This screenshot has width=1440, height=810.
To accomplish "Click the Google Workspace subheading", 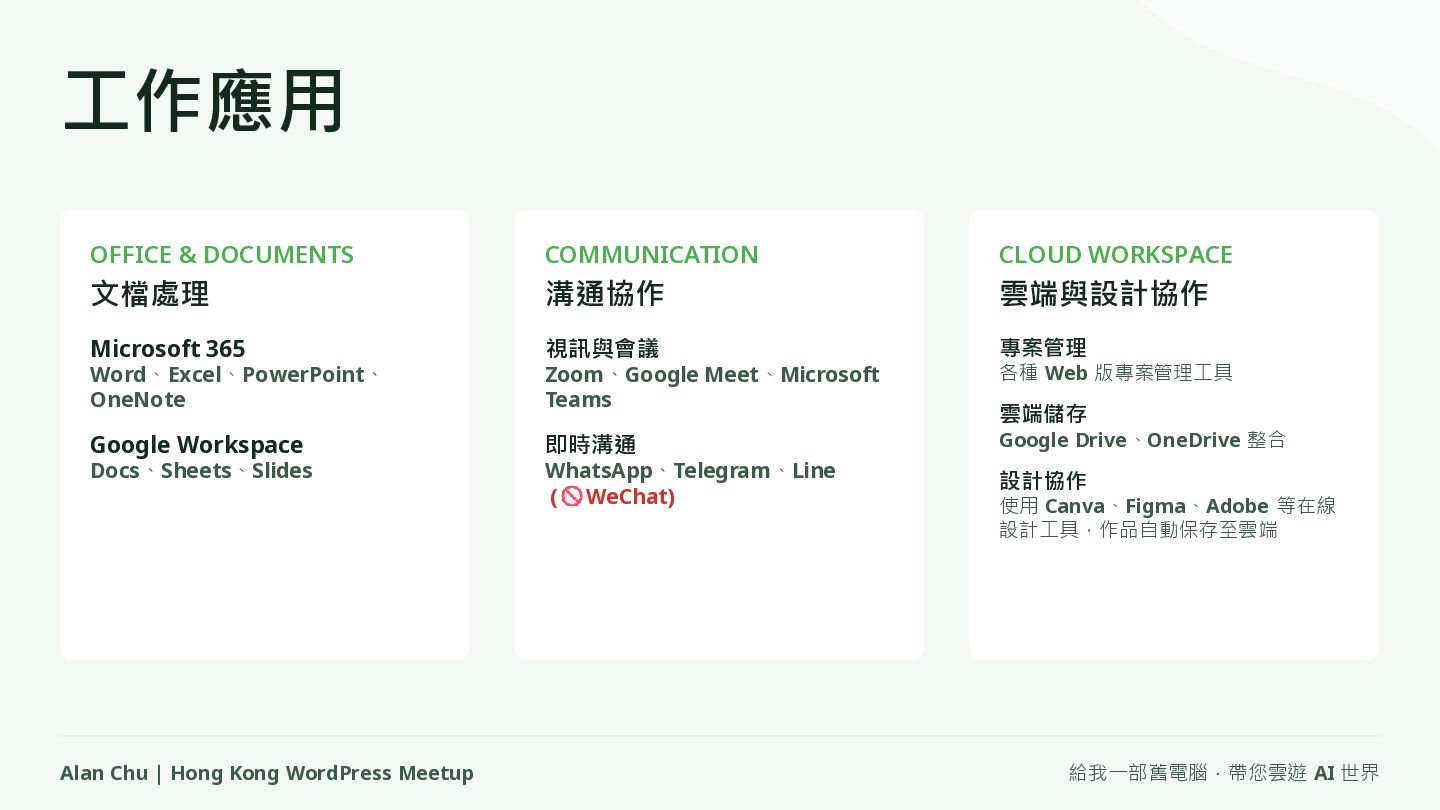I will click(197, 445).
